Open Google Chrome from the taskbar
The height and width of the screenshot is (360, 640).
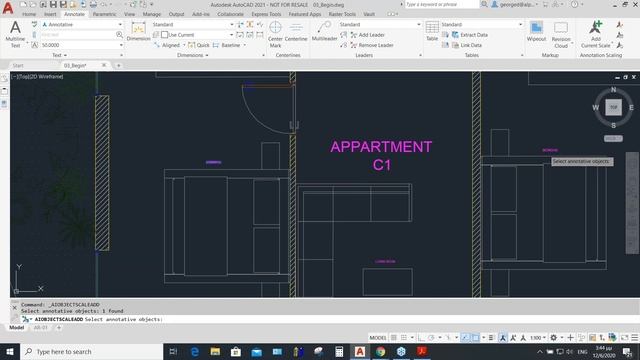click(x=380, y=351)
